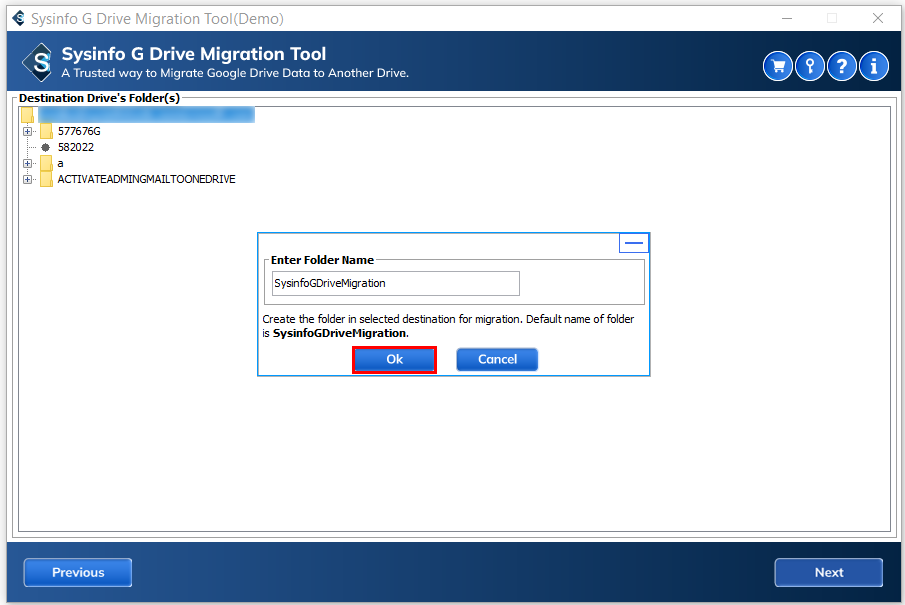
Task: Open the question mark help icon
Action: (x=842, y=66)
